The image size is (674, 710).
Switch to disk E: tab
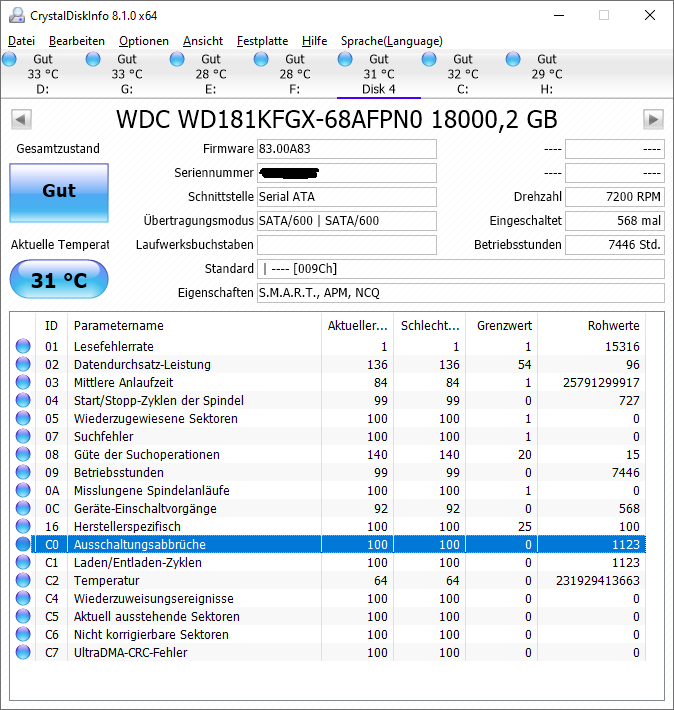coord(211,74)
